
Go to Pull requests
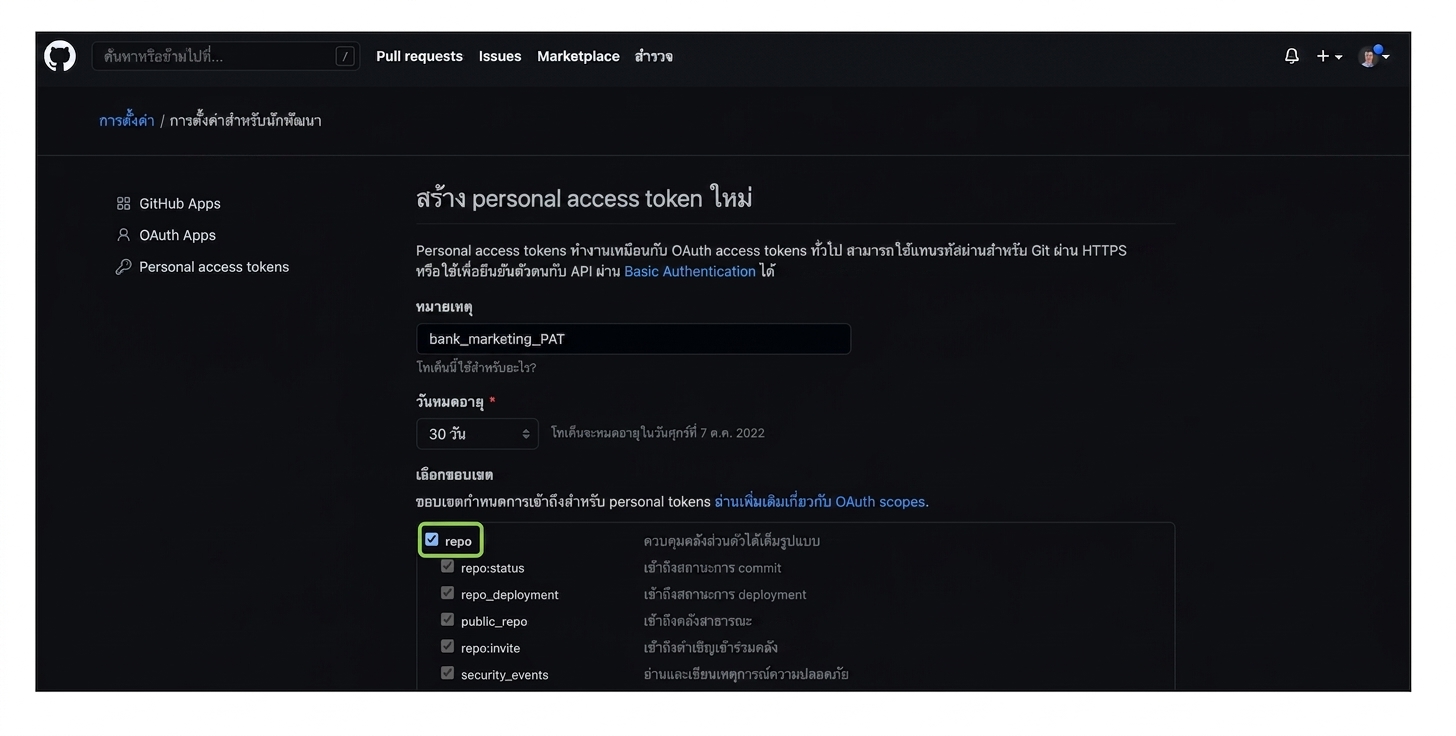coord(419,56)
